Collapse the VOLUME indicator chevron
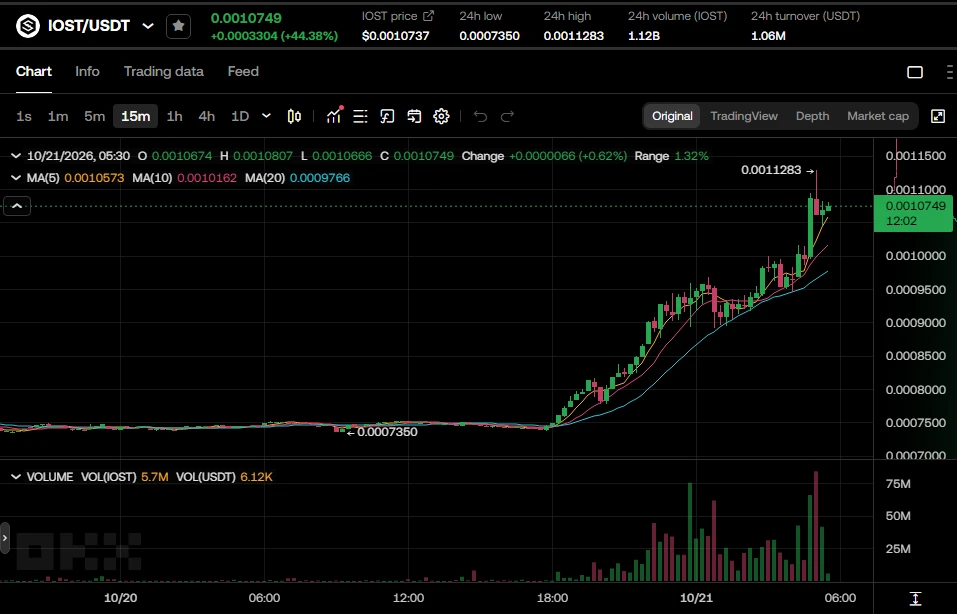 tap(16, 477)
